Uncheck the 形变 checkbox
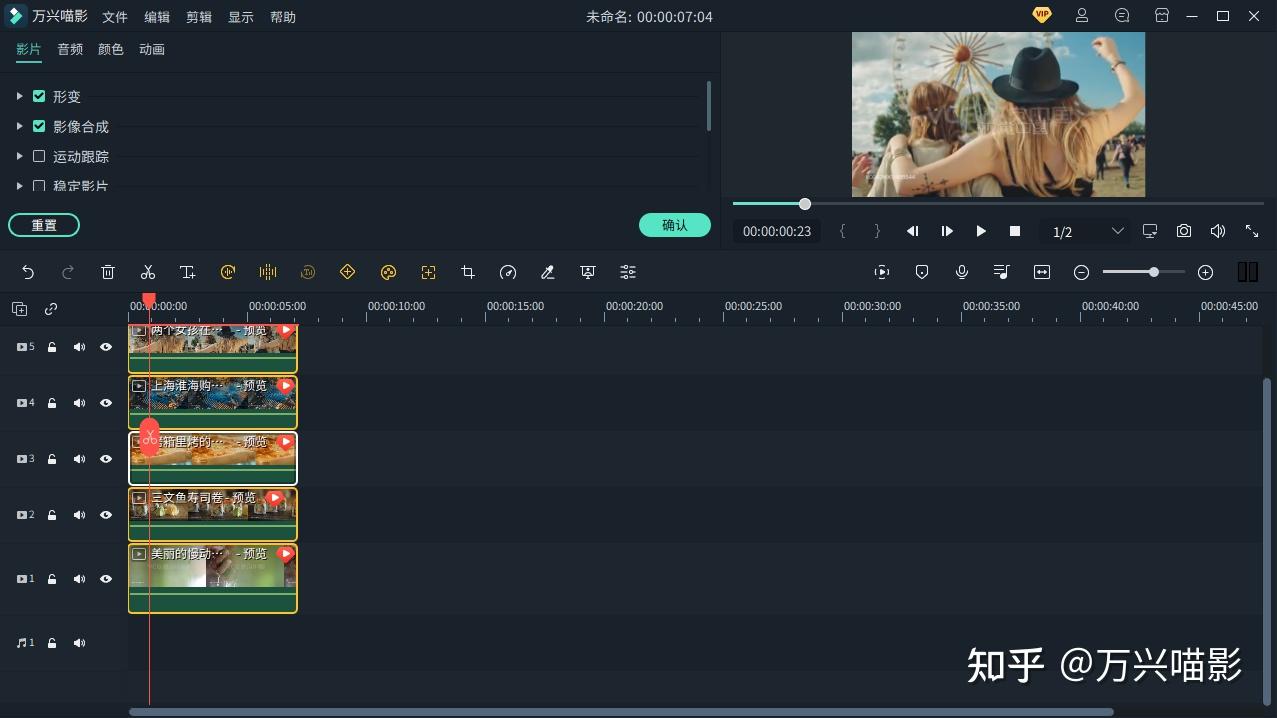Image resolution: width=1277 pixels, height=718 pixels. point(38,96)
